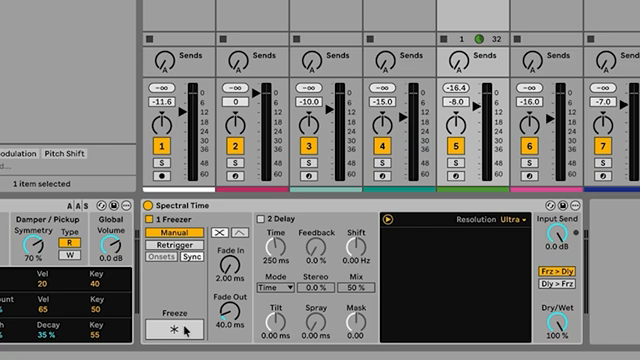Click the Delay Time knob
Screen dimensions: 640x360
pos(276,247)
